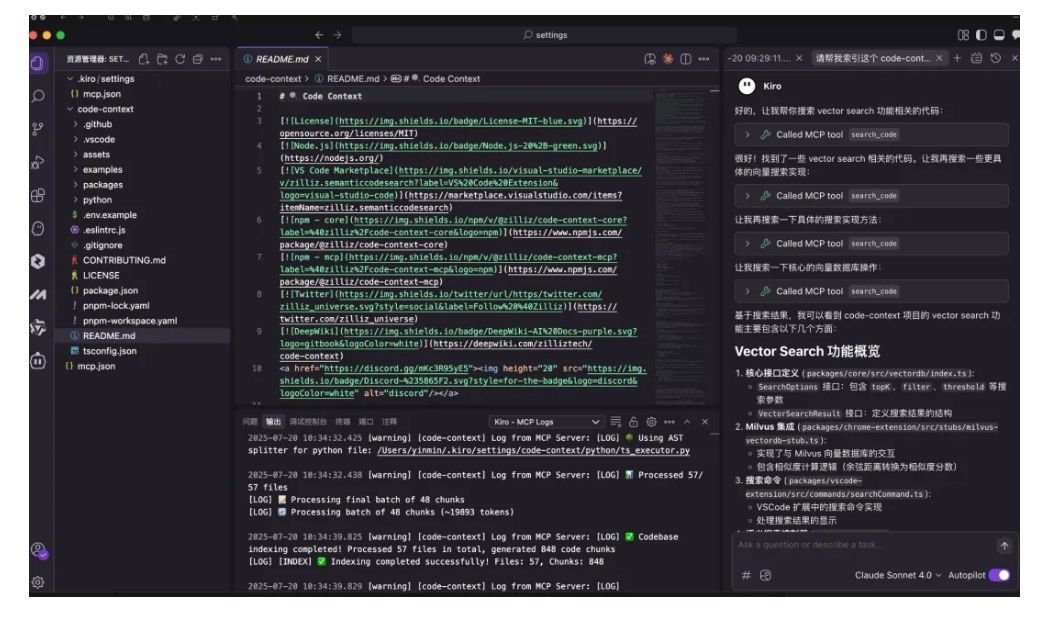Open the Source Control view
The image size is (1059, 618).
(x=38, y=129)
